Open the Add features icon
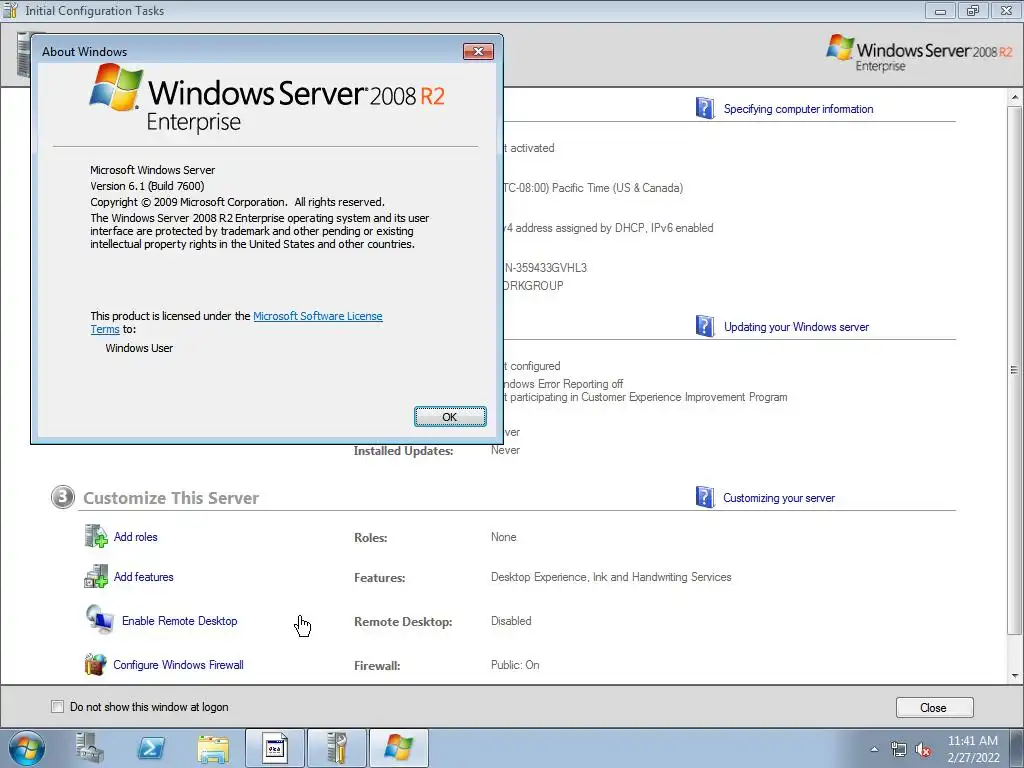Screen dimensions: 1024x768 click(x=96, y=576)
